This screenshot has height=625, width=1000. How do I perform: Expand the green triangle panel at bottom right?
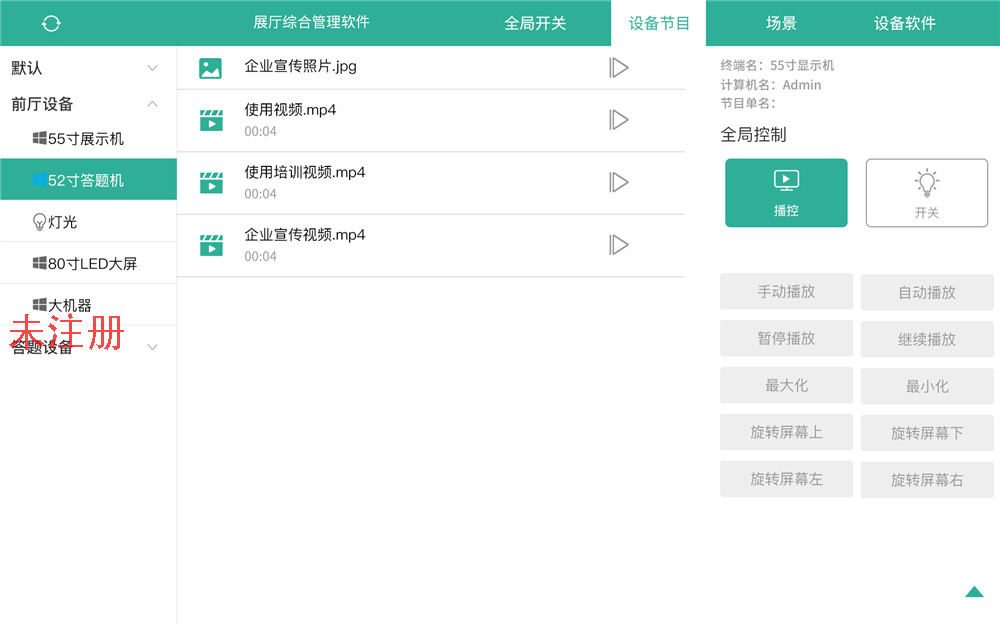coord(975,592)
